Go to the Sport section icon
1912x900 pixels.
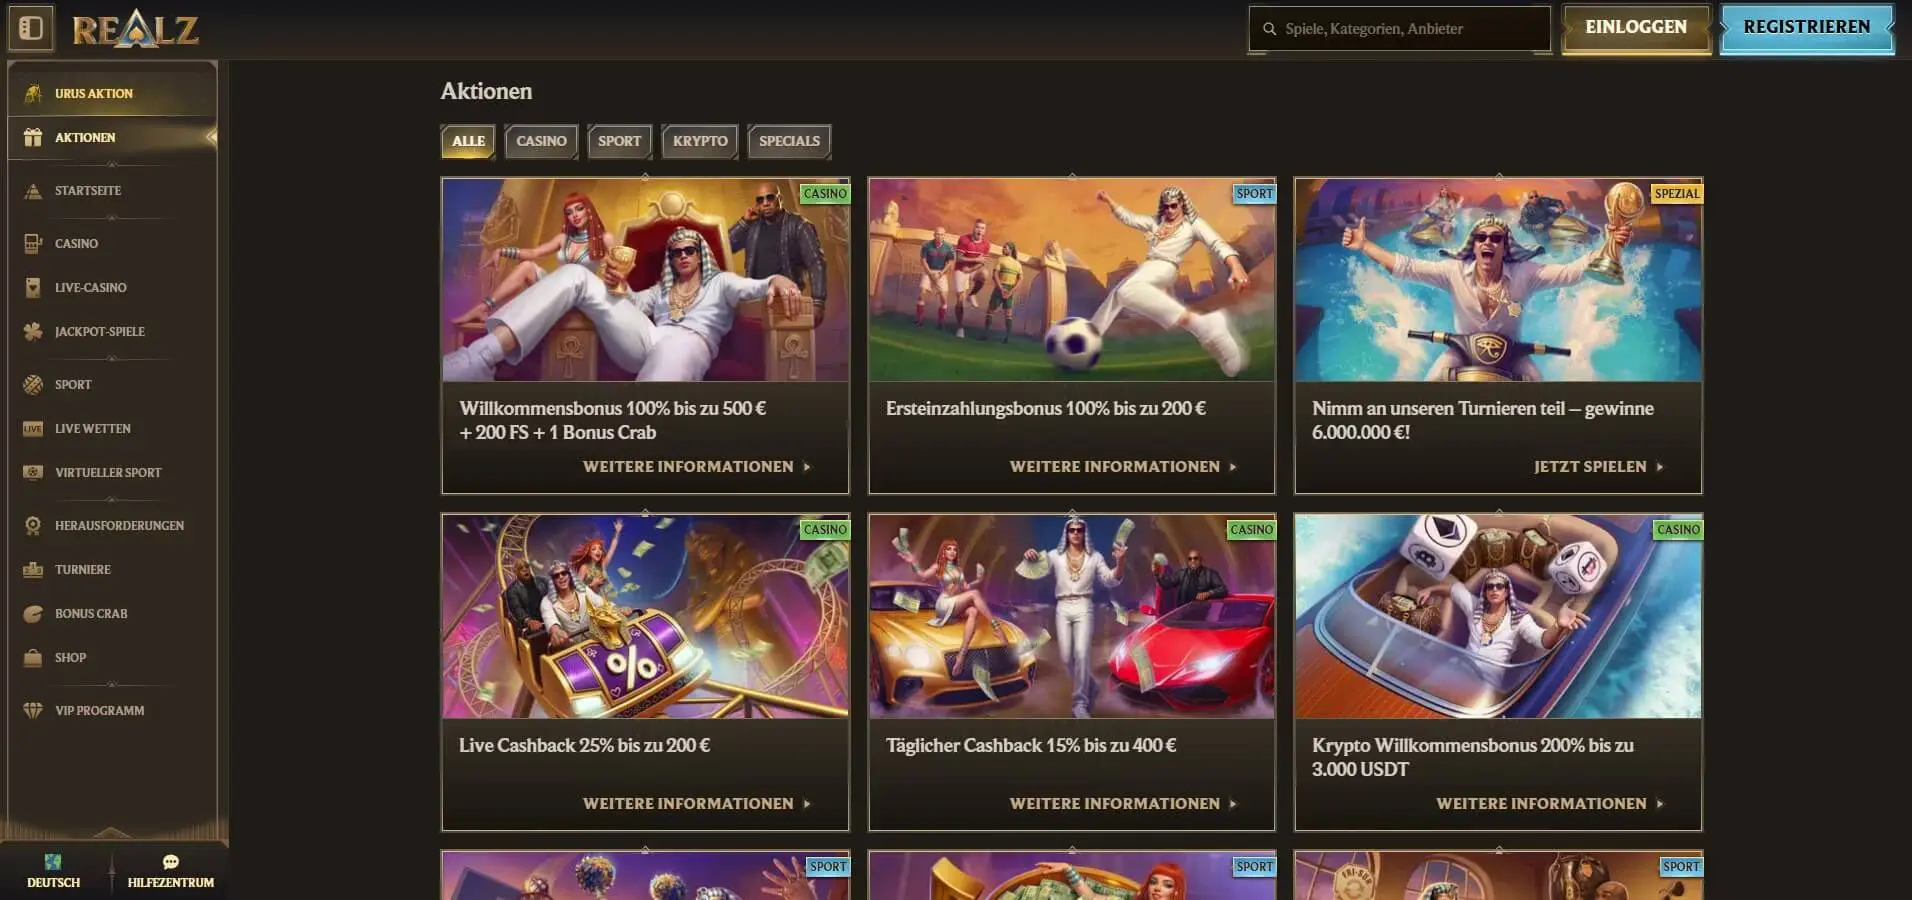(33, 384)
